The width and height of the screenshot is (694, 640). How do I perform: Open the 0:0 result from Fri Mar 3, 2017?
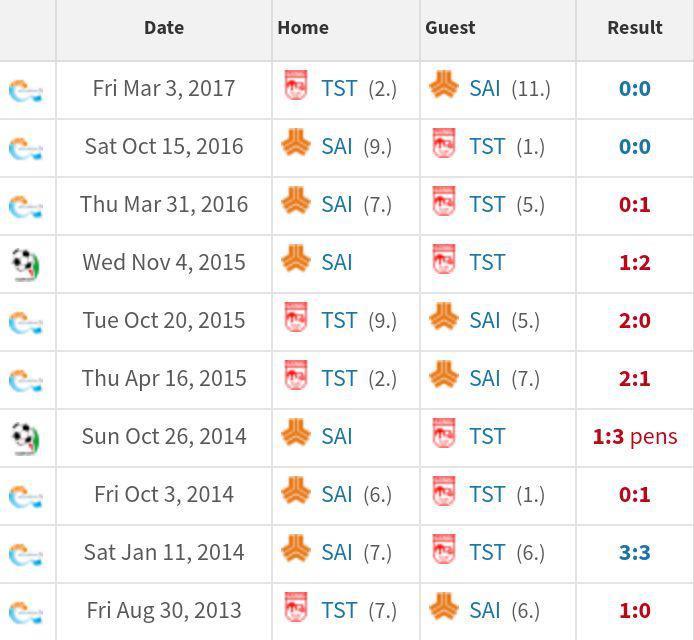tap(635, 89)
